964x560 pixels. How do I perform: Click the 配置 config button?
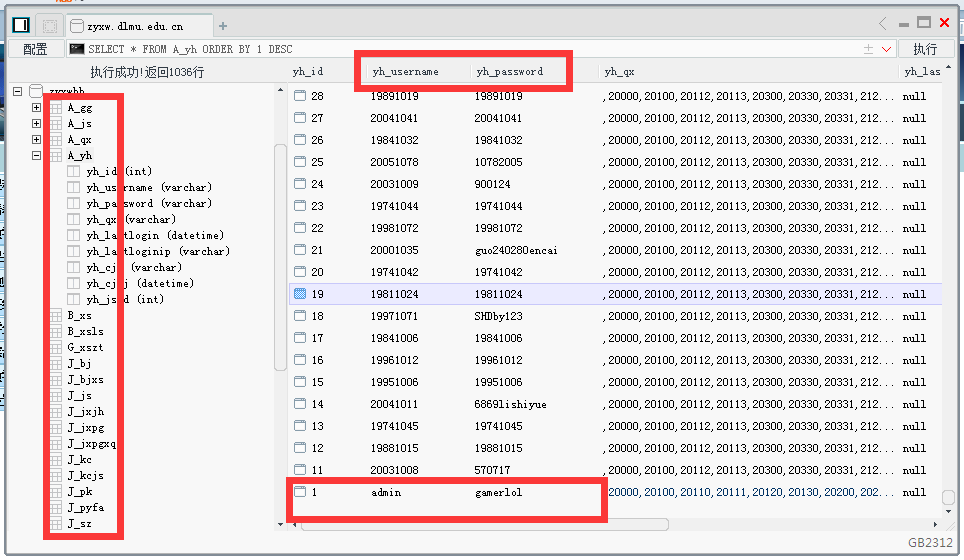35,49
